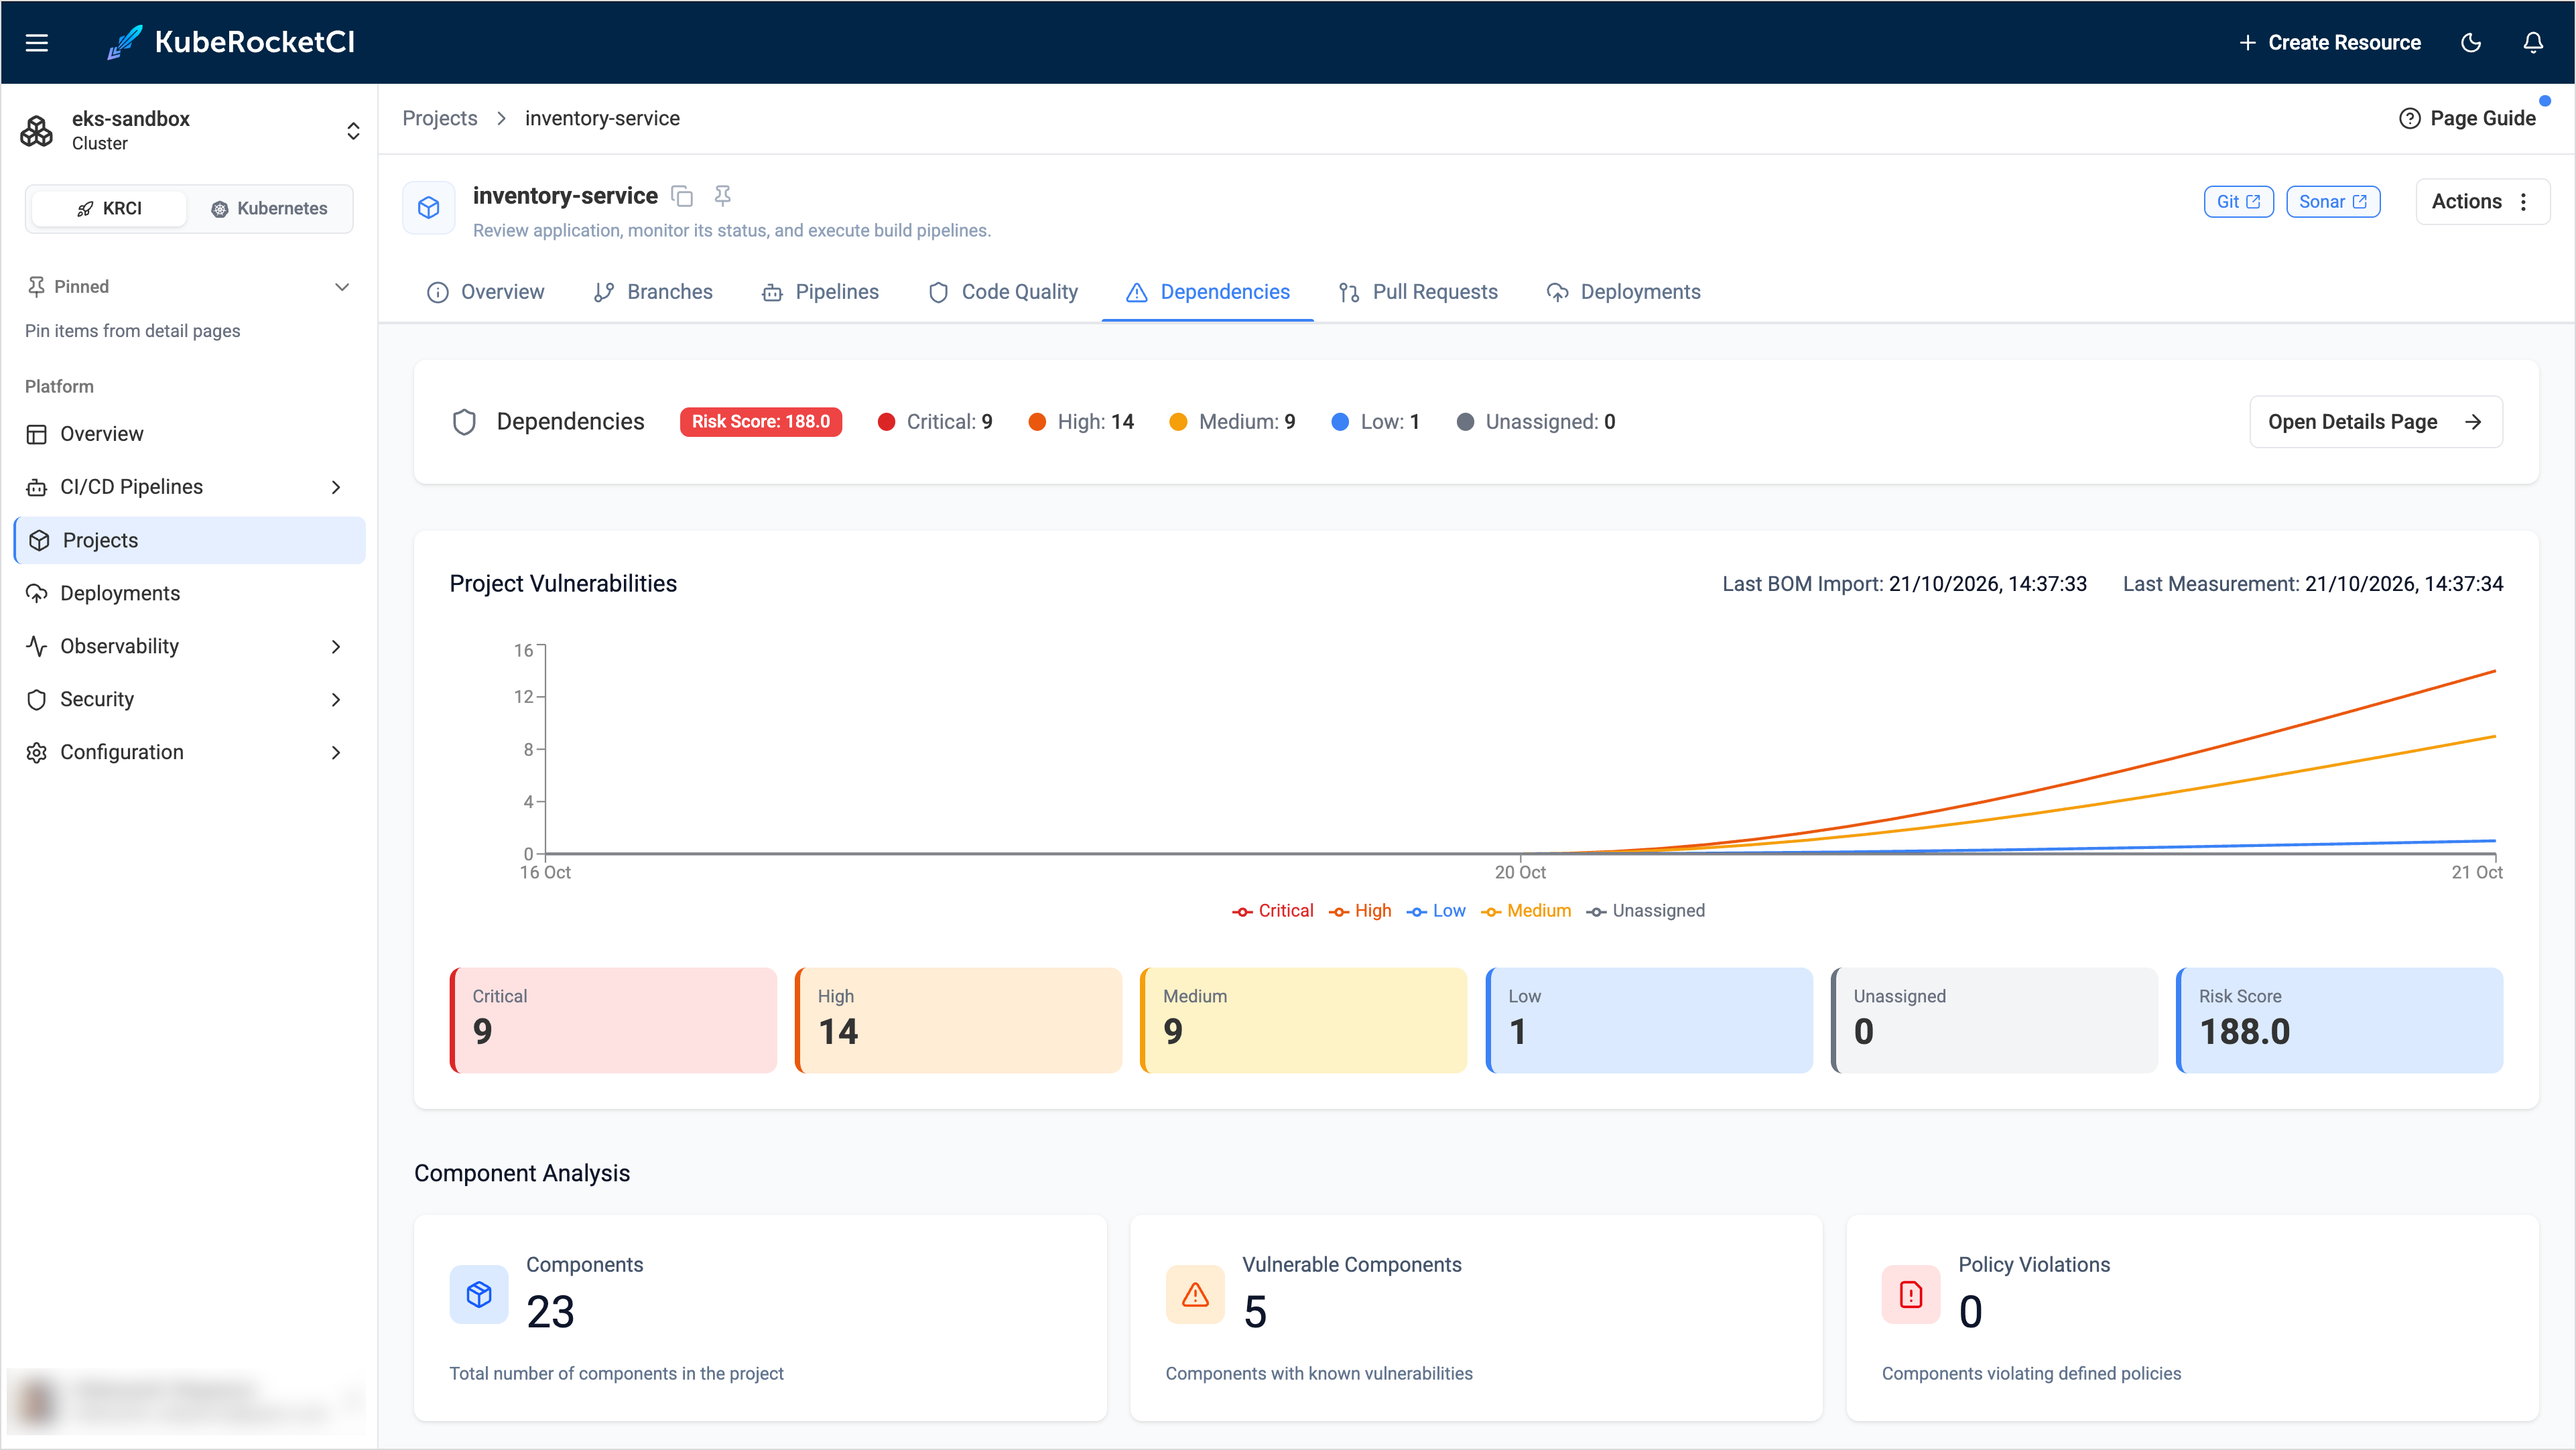The width and height of the screenshot is (2576, 1450).
Task: Open the Pull Requests tab
Action: pos(1418,292)
